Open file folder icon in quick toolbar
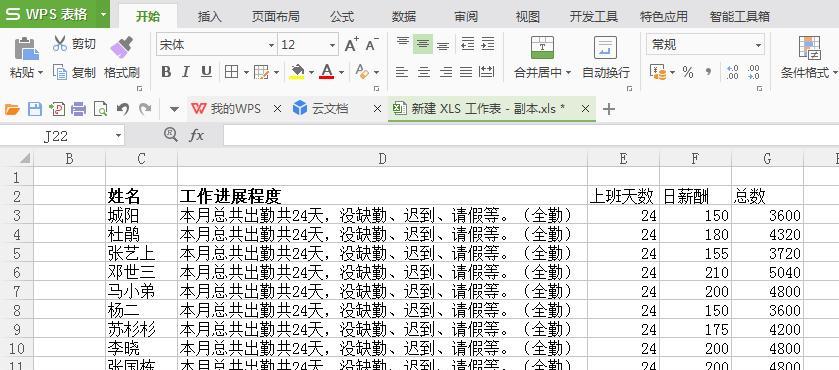839x370 pixels. [x=12, y=110]
